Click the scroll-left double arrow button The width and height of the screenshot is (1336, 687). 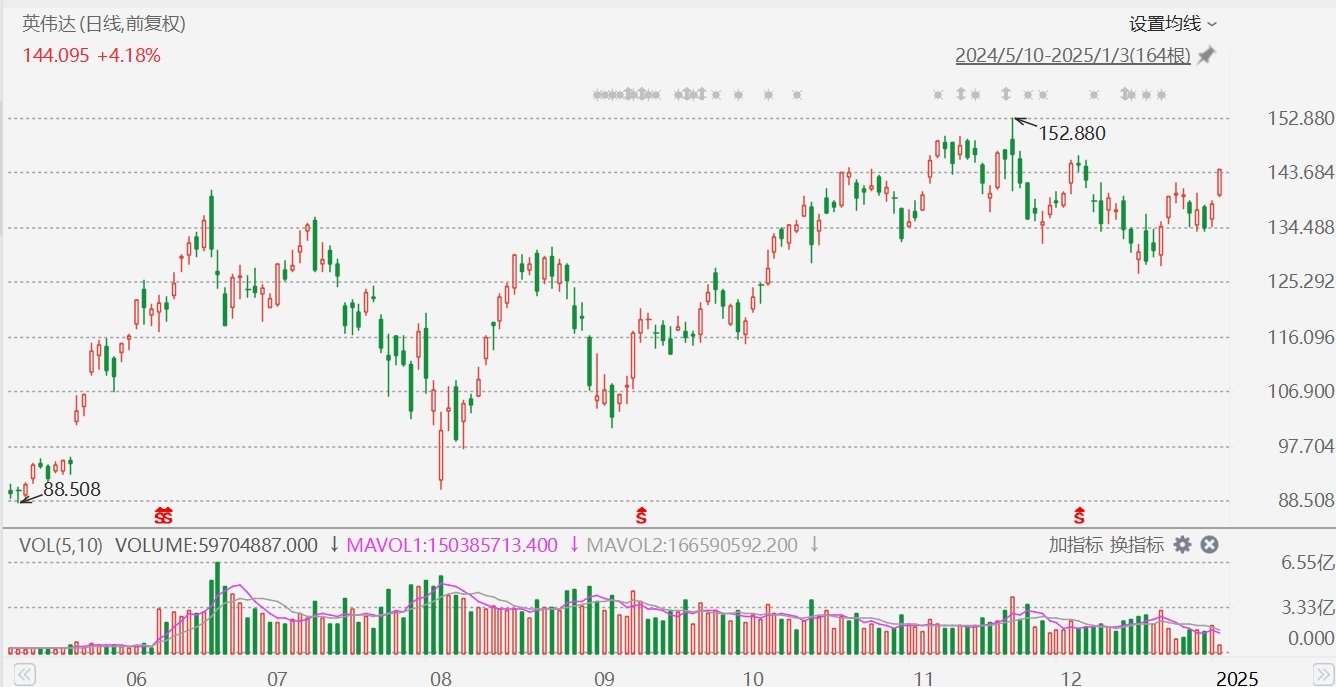(22, 676)
